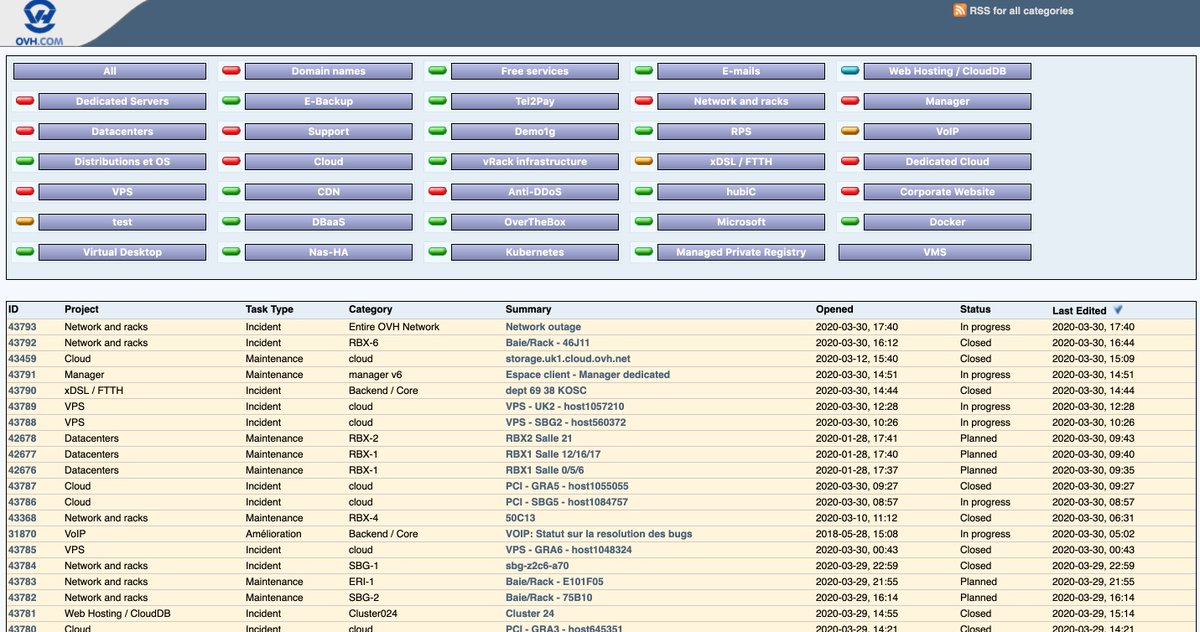Click green status pill beside Free services
The width and height of the screenshot is (1200, 632).
tap(437, 71)
